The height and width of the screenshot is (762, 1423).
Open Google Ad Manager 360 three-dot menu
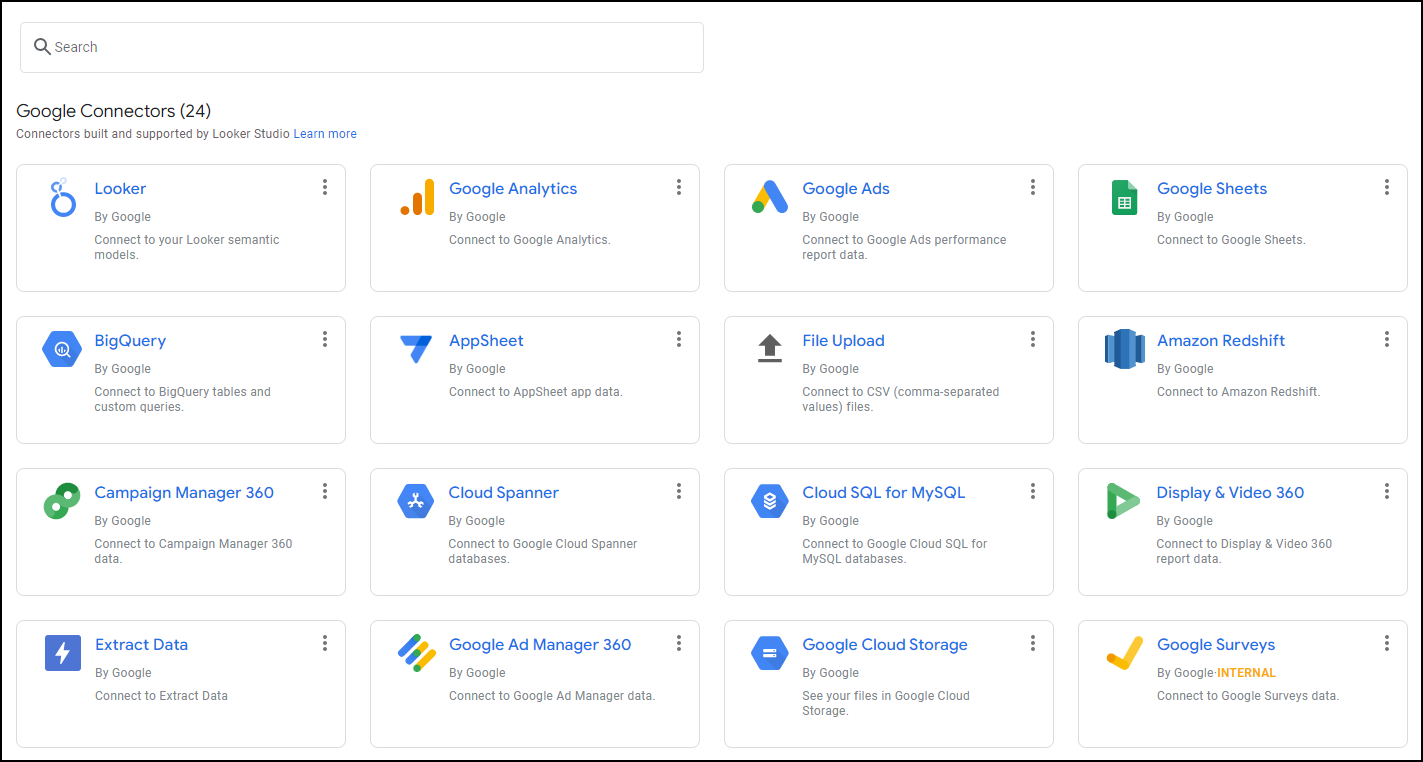(x=679, y=643)
